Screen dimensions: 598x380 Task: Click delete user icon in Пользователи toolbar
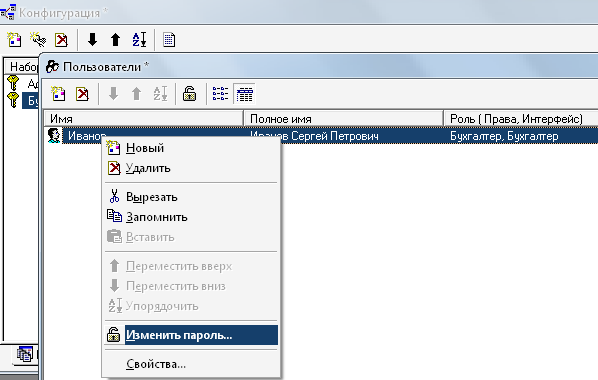coord(82,93)
